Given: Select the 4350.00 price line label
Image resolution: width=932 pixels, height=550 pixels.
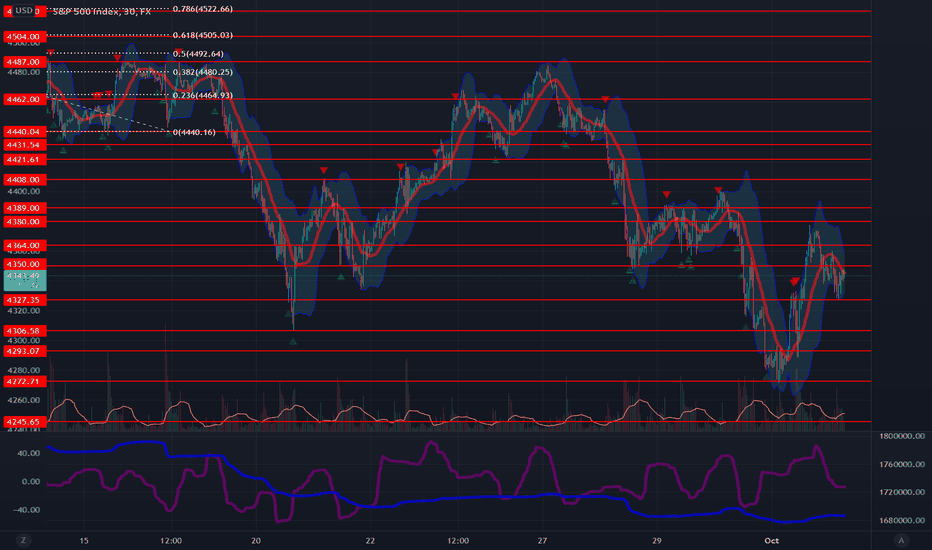Looking at the screenshot, I should coord(24,264).
